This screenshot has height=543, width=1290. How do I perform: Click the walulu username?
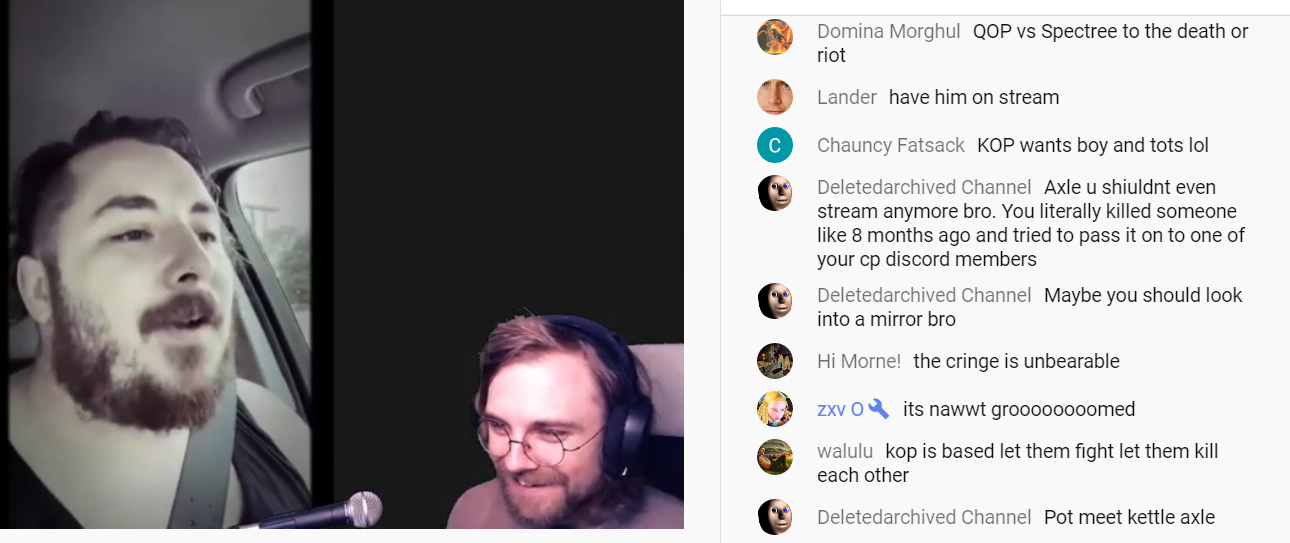click(x=845, y=451)
